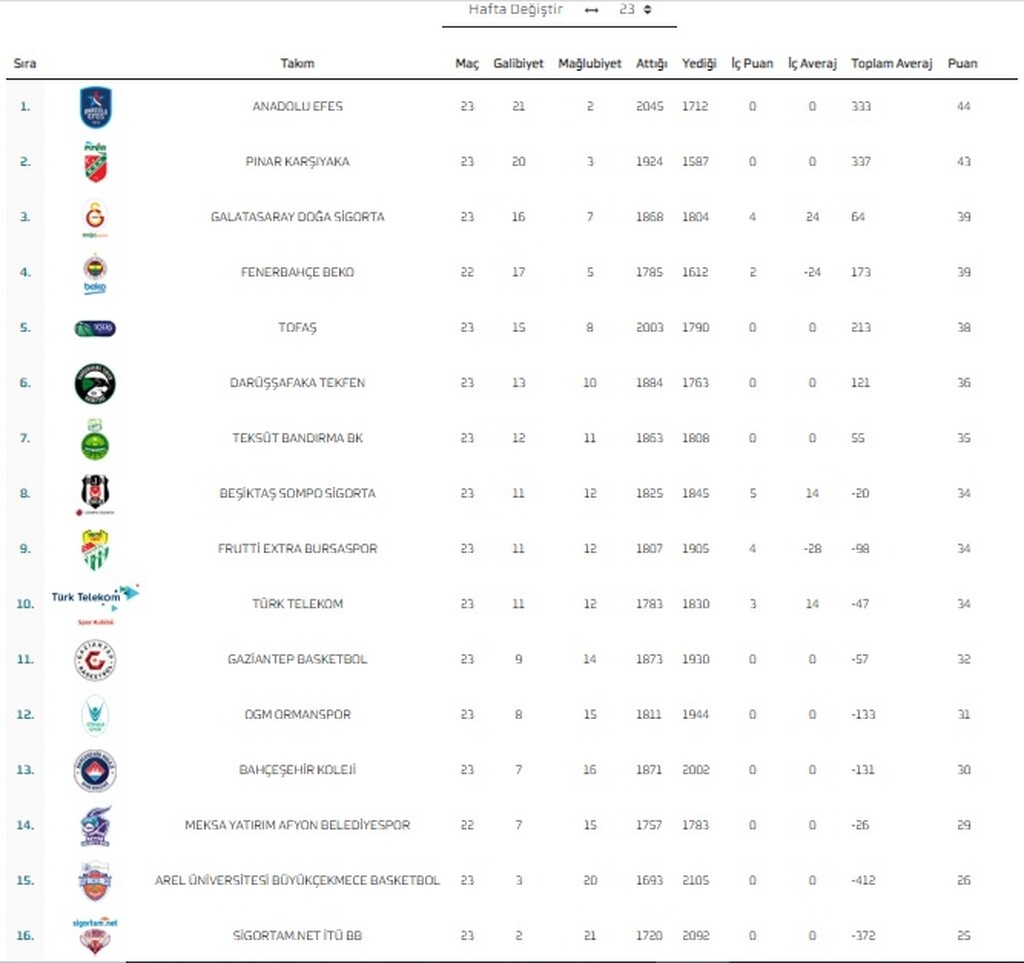The height and width of the screenshot is (963, 1024).
Task: Click the Pınar Karşıyaka team logo
Action: [96, 162]
